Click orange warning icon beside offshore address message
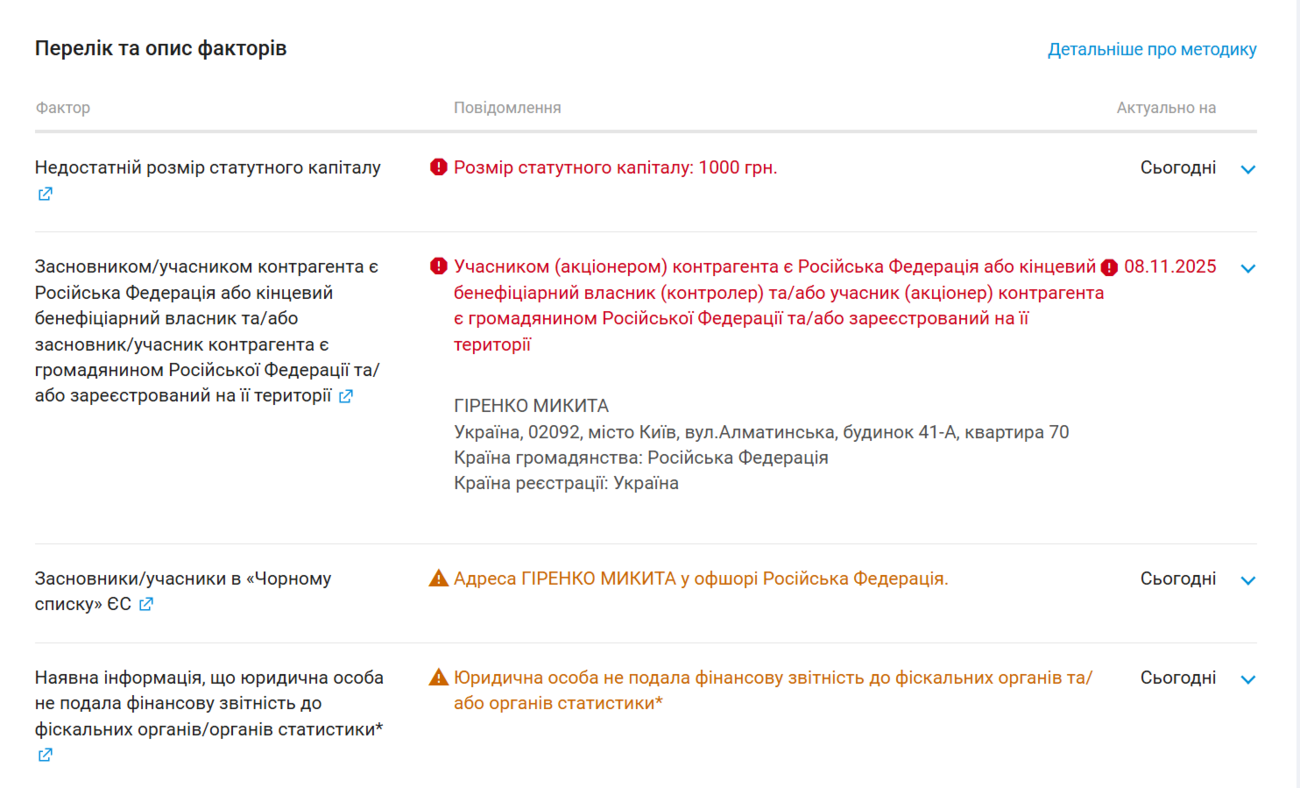This screenshot has width=1300, height=788. (438, 579)
